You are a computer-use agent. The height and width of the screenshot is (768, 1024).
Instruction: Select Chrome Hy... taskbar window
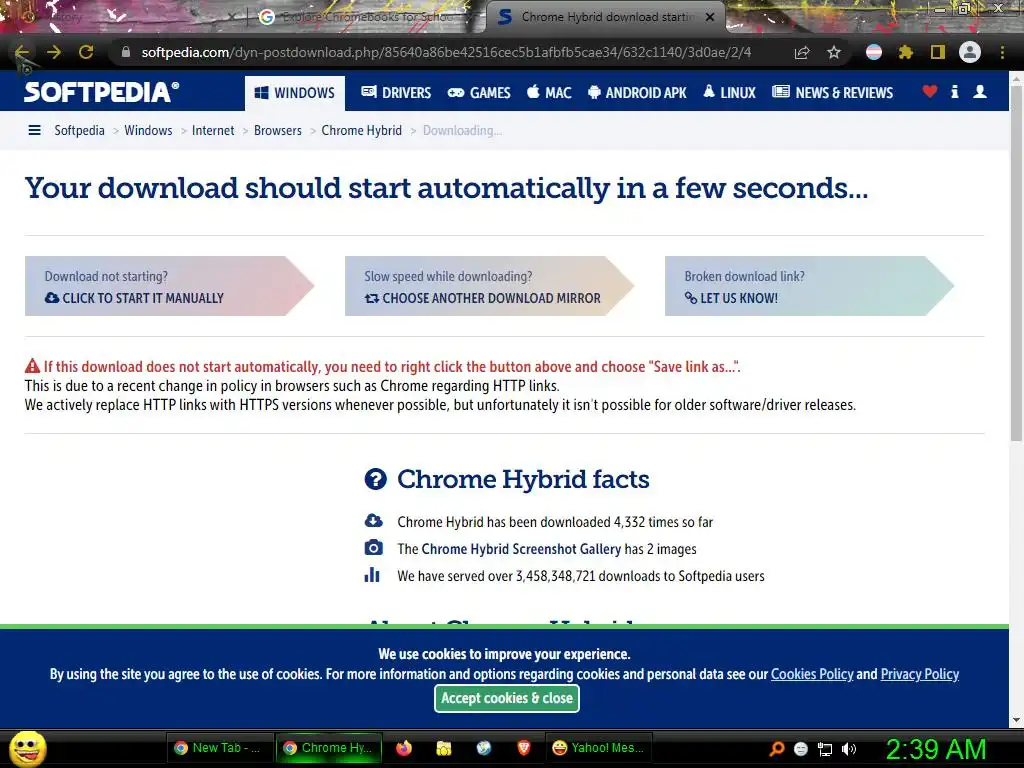tap(328, 748)
